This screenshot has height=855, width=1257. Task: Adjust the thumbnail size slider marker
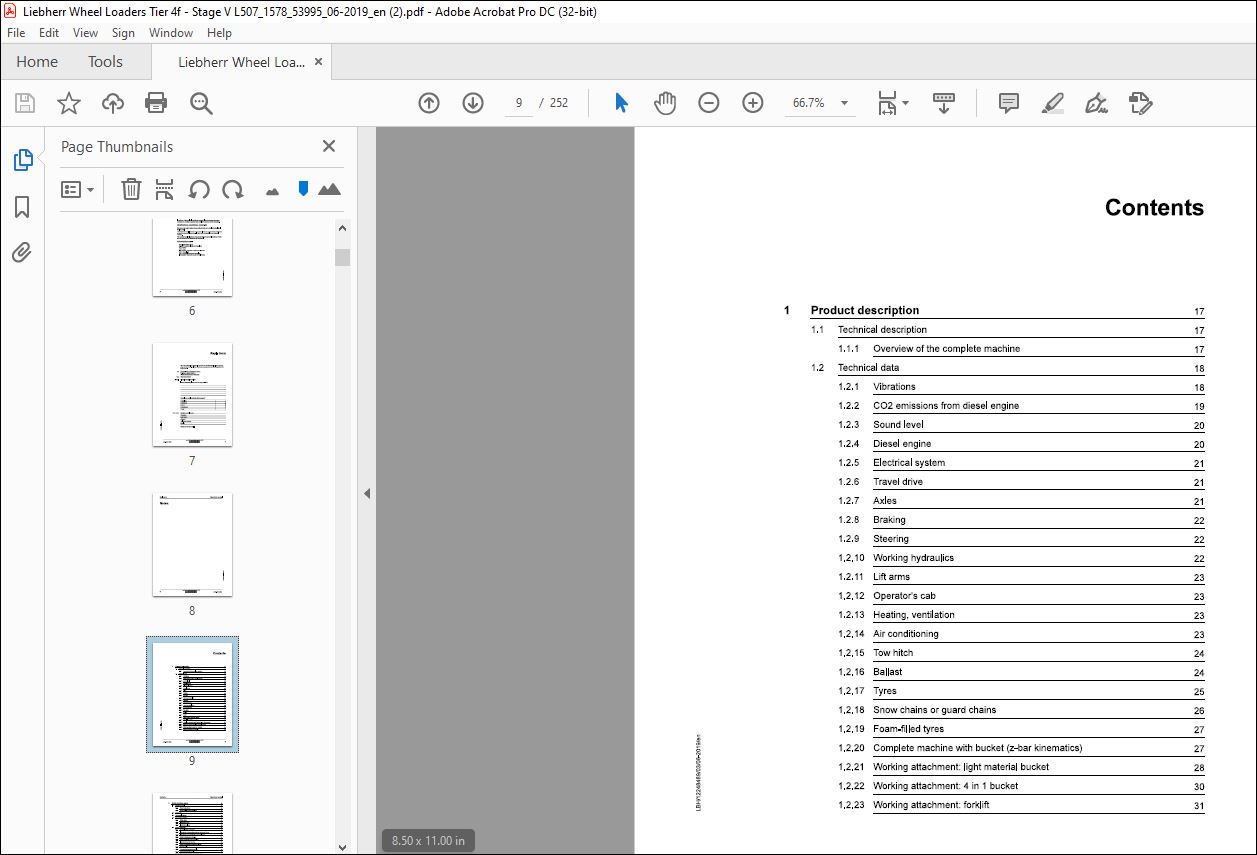(x=303, y=189)
